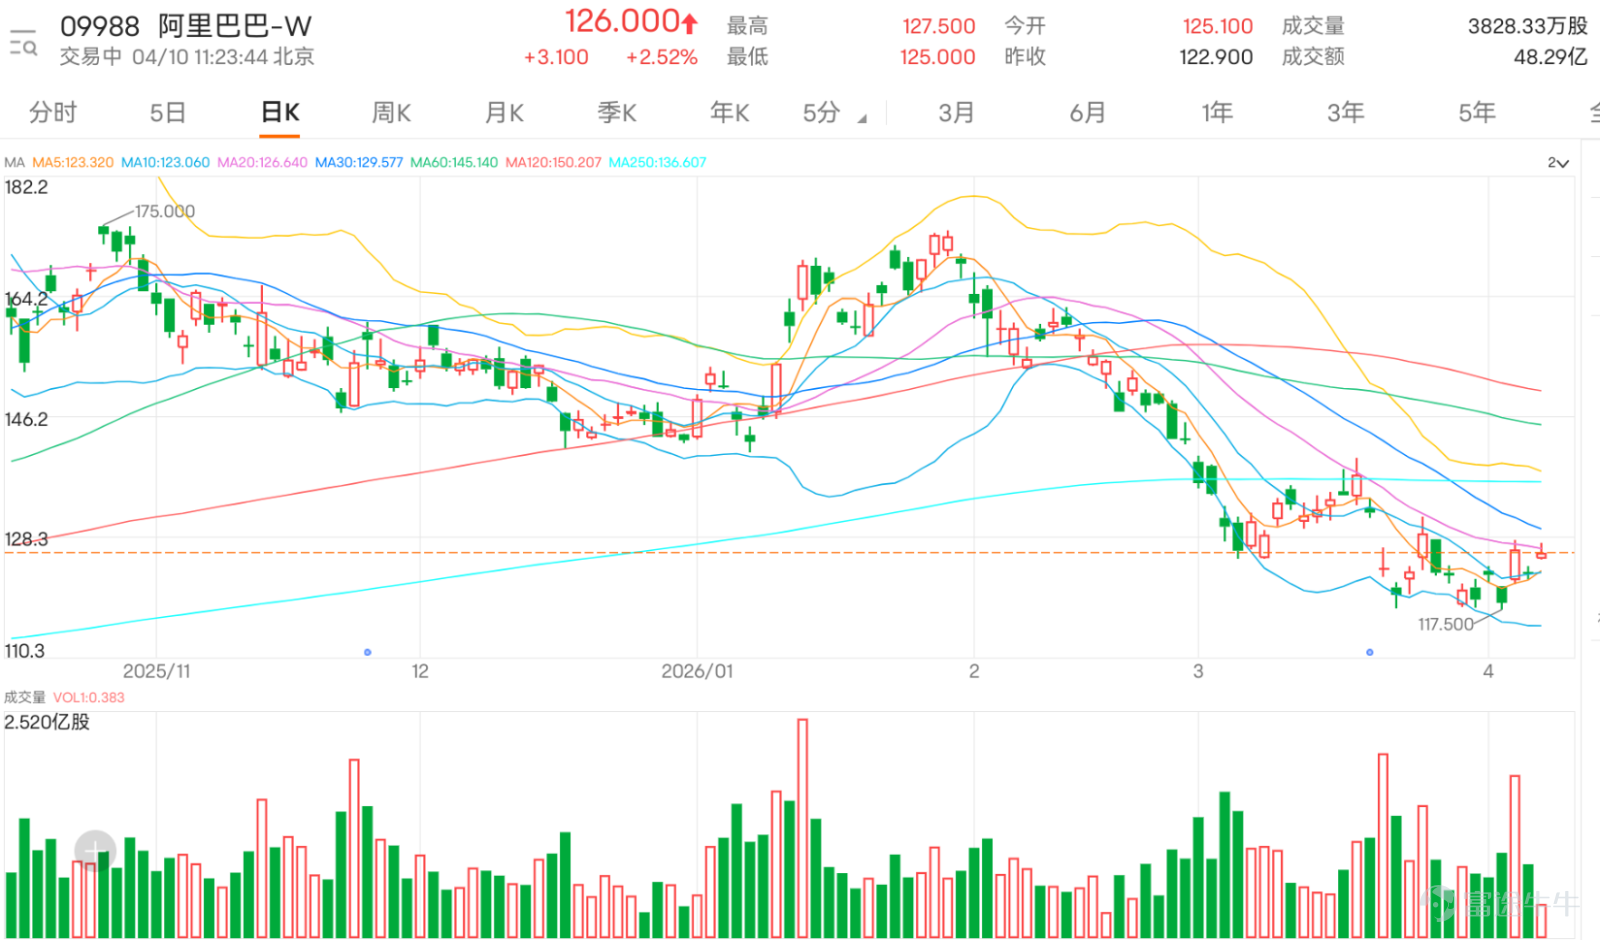This screenshot has height=940, width=1600.
Task: Click the 最高 value 127.500
Action: point(938,26)
